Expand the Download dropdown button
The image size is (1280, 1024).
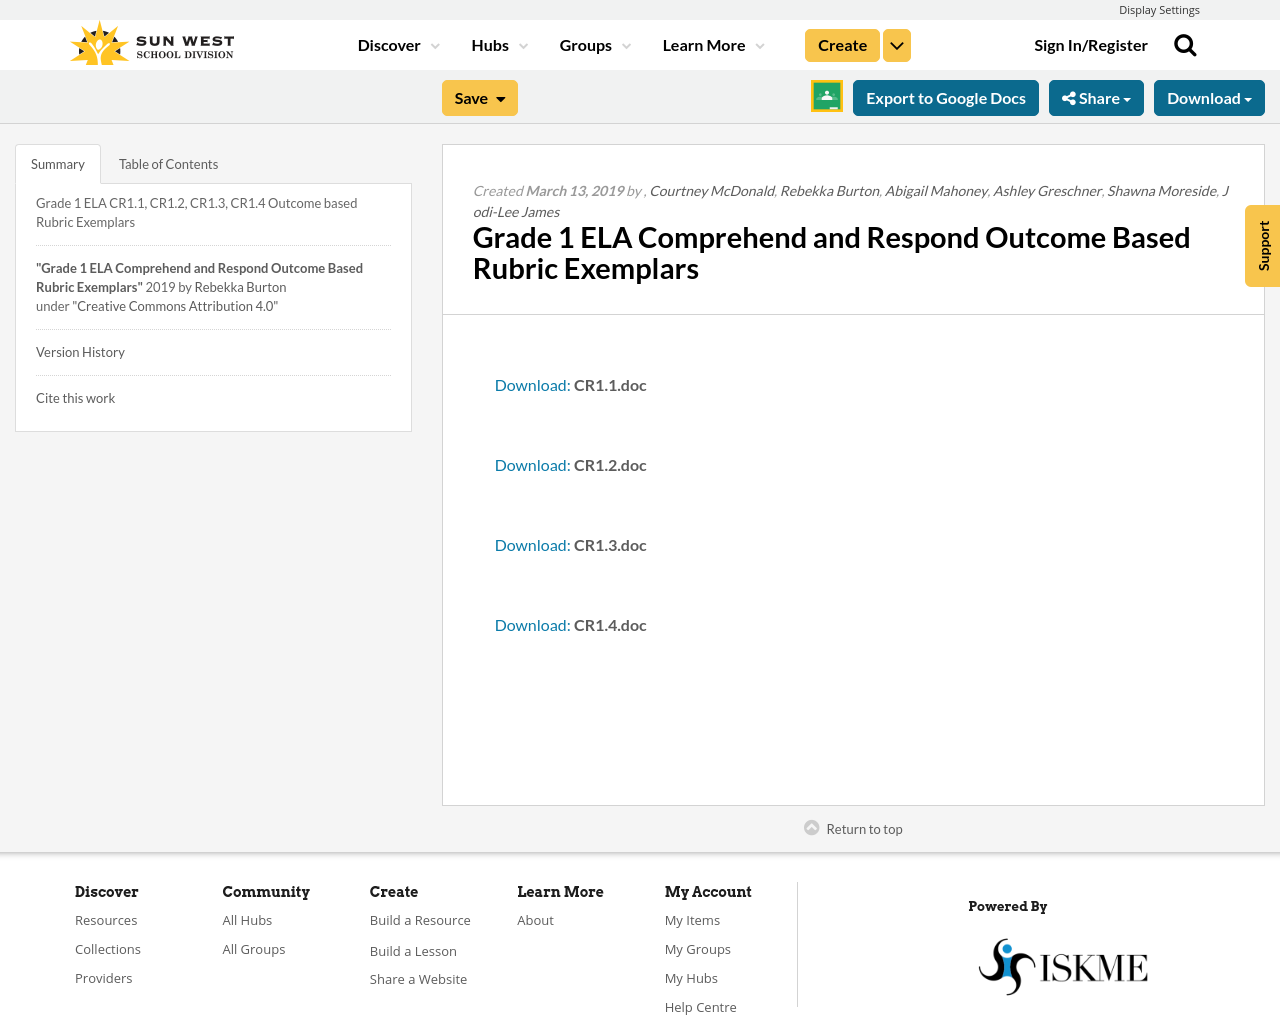click(1208, 98)
